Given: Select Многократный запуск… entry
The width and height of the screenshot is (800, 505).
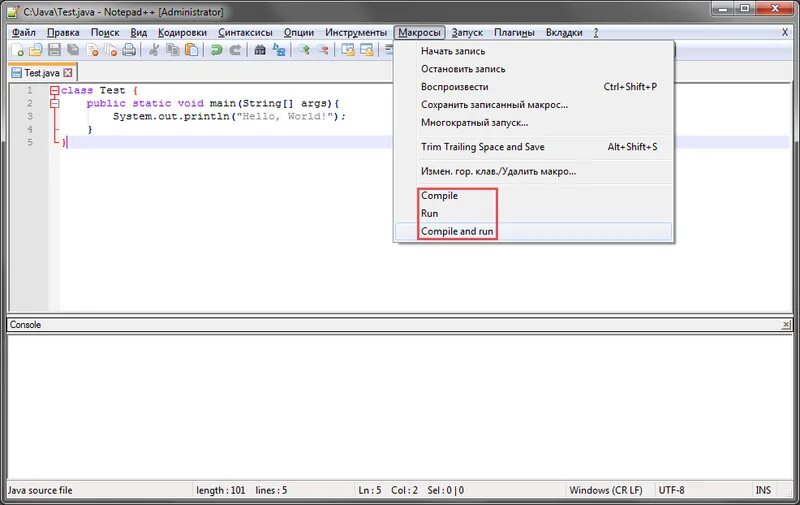Looking at the screenshot, I should (534, 122).
